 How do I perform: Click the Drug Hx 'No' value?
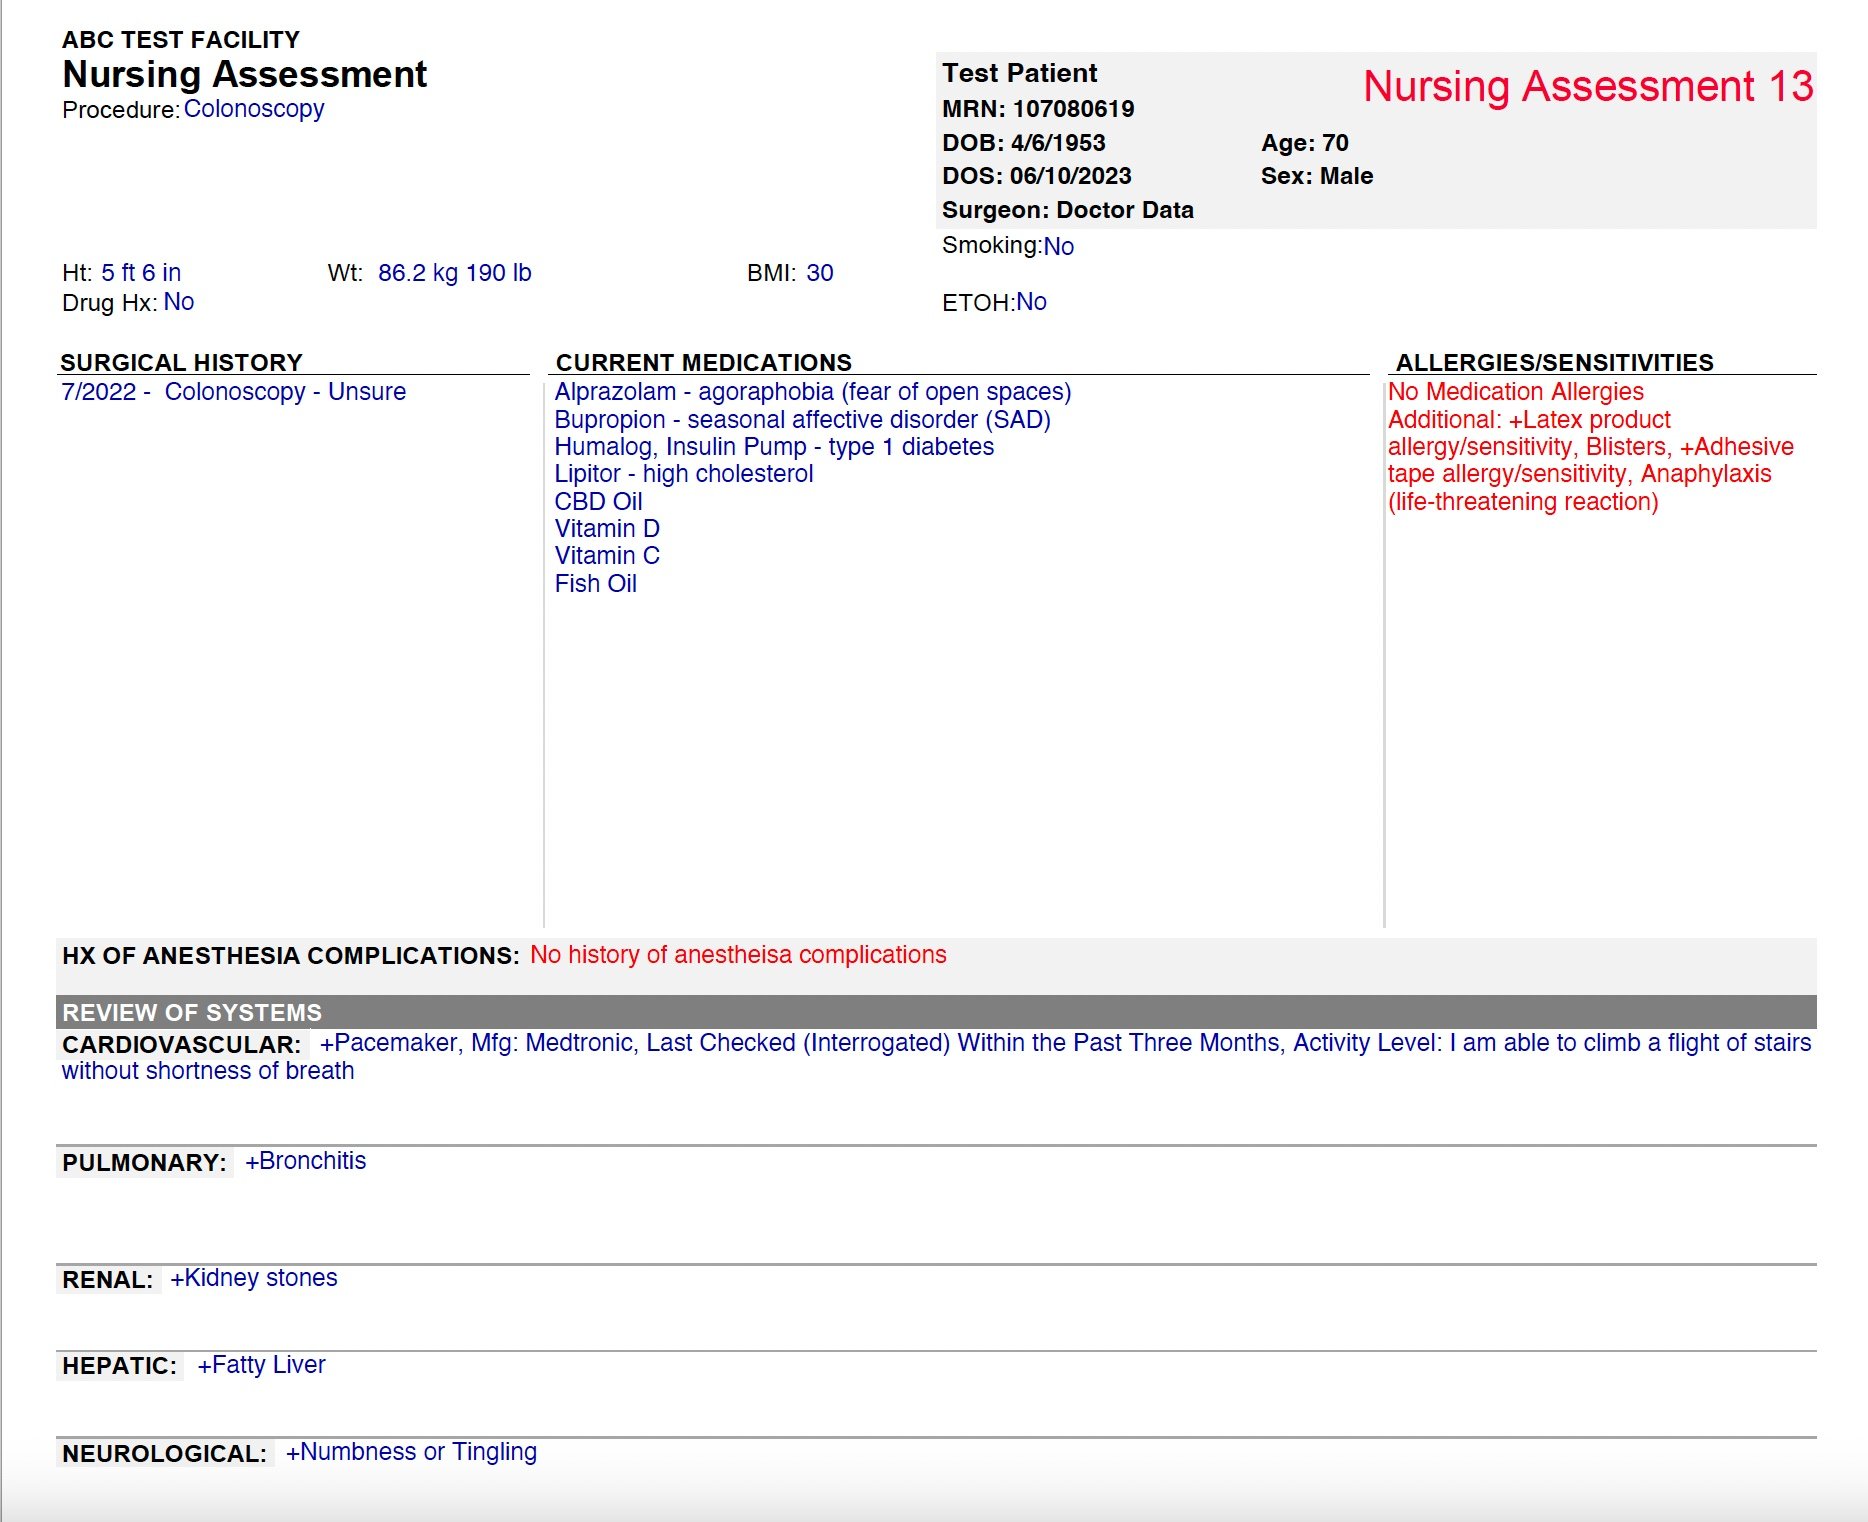[x=179, y=302]
